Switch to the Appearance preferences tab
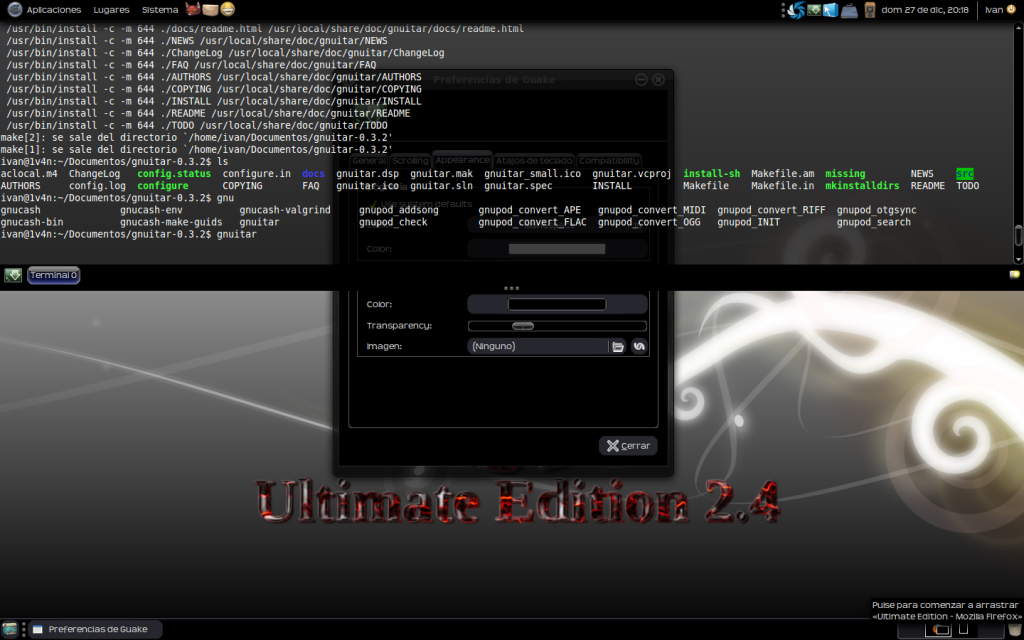This screenshot has height=640, width=1024. point(462,159)
